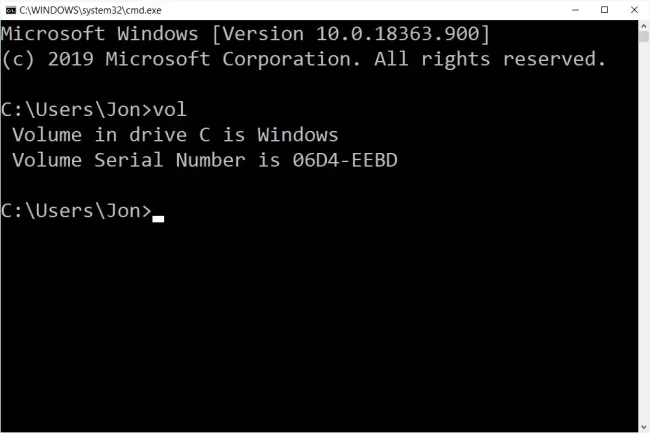Close the cmd.exe window
This screenshot has width=650, height=433.
pos(635,9)
